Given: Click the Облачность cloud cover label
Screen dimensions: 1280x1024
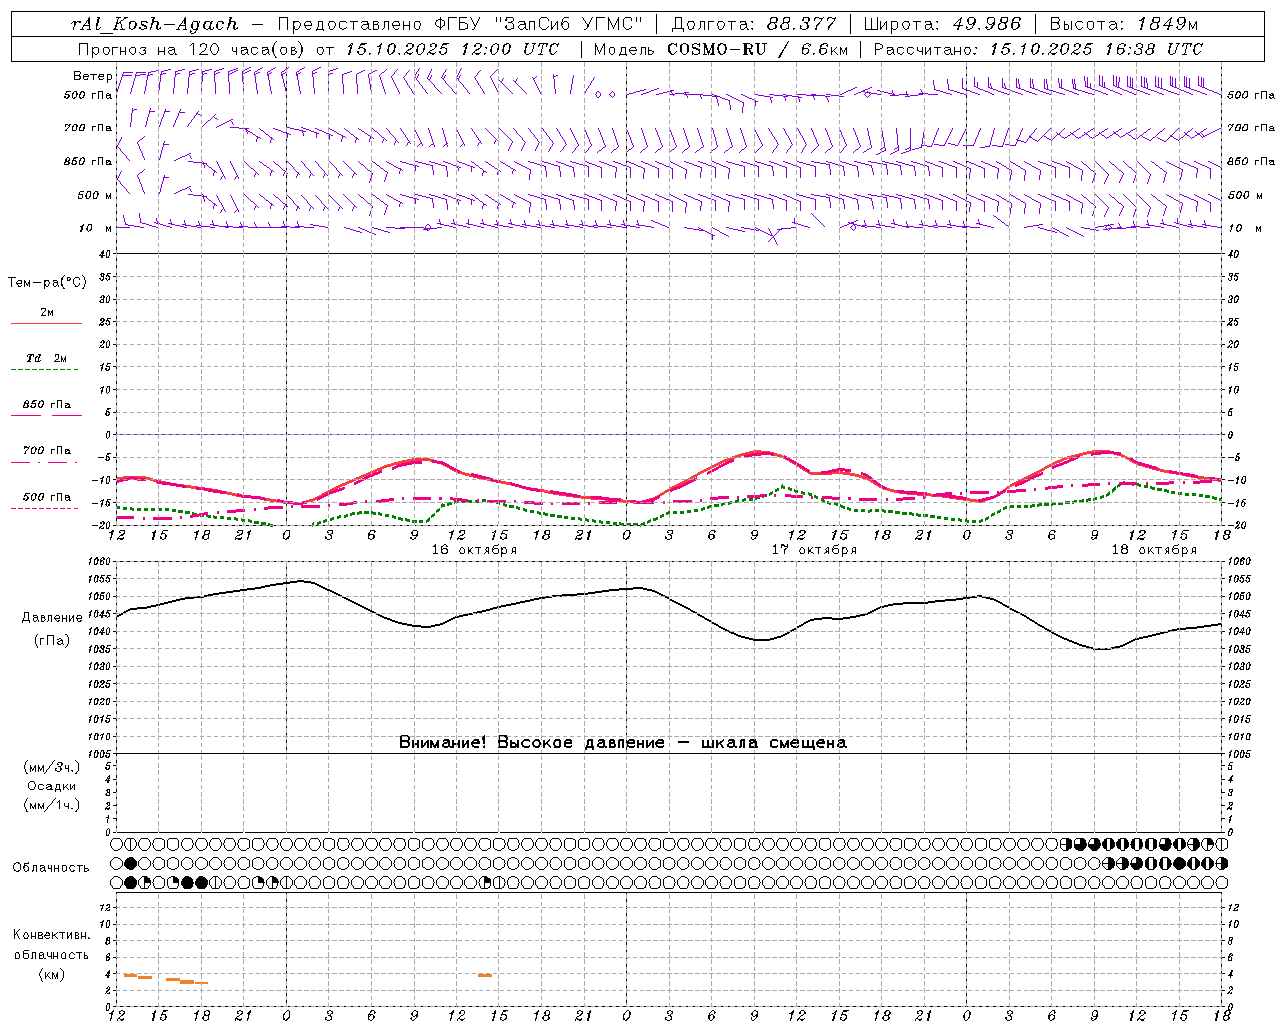Looking at the screenshot, I should [50, 868].
